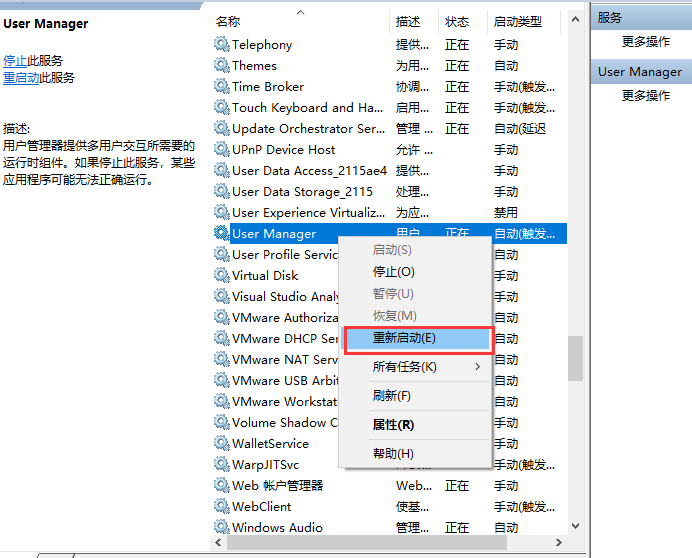
Task: Select the WalletService name
Action: pos(271,444)
